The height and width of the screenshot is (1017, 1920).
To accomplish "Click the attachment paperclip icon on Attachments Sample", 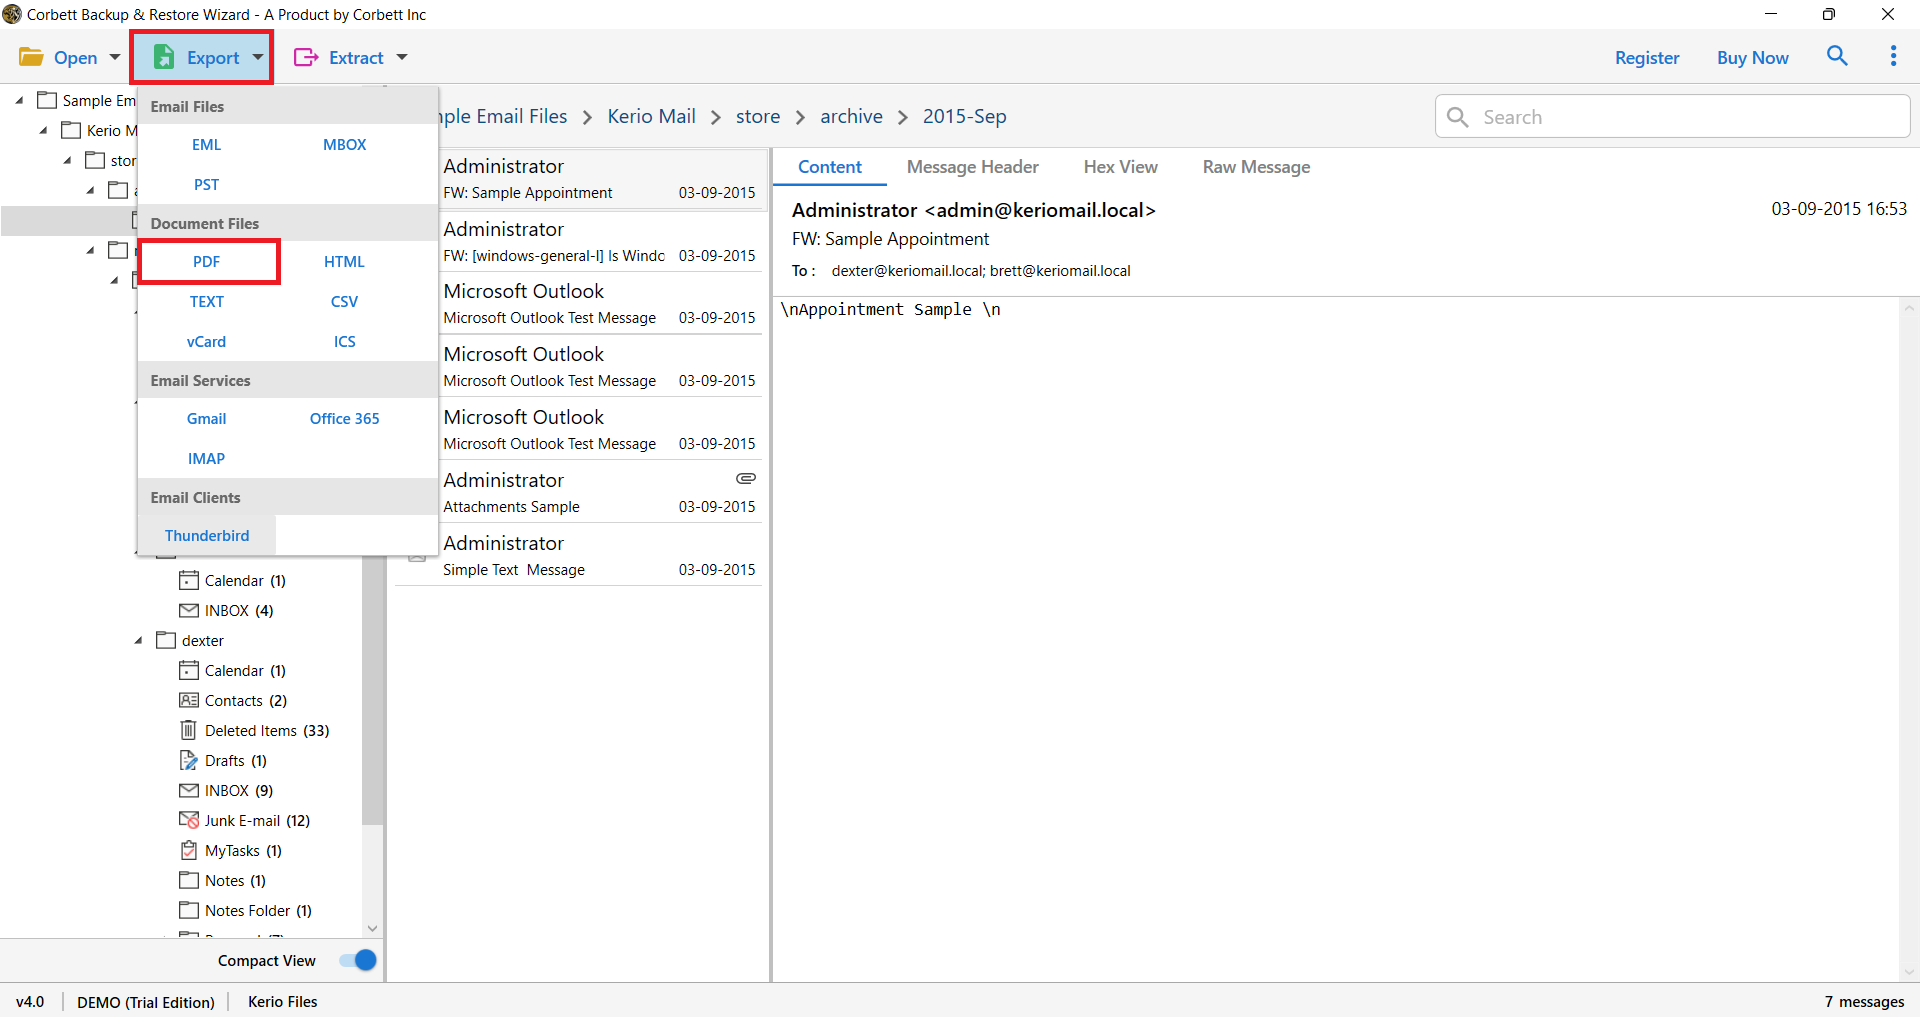I will (x=746, y=479).
